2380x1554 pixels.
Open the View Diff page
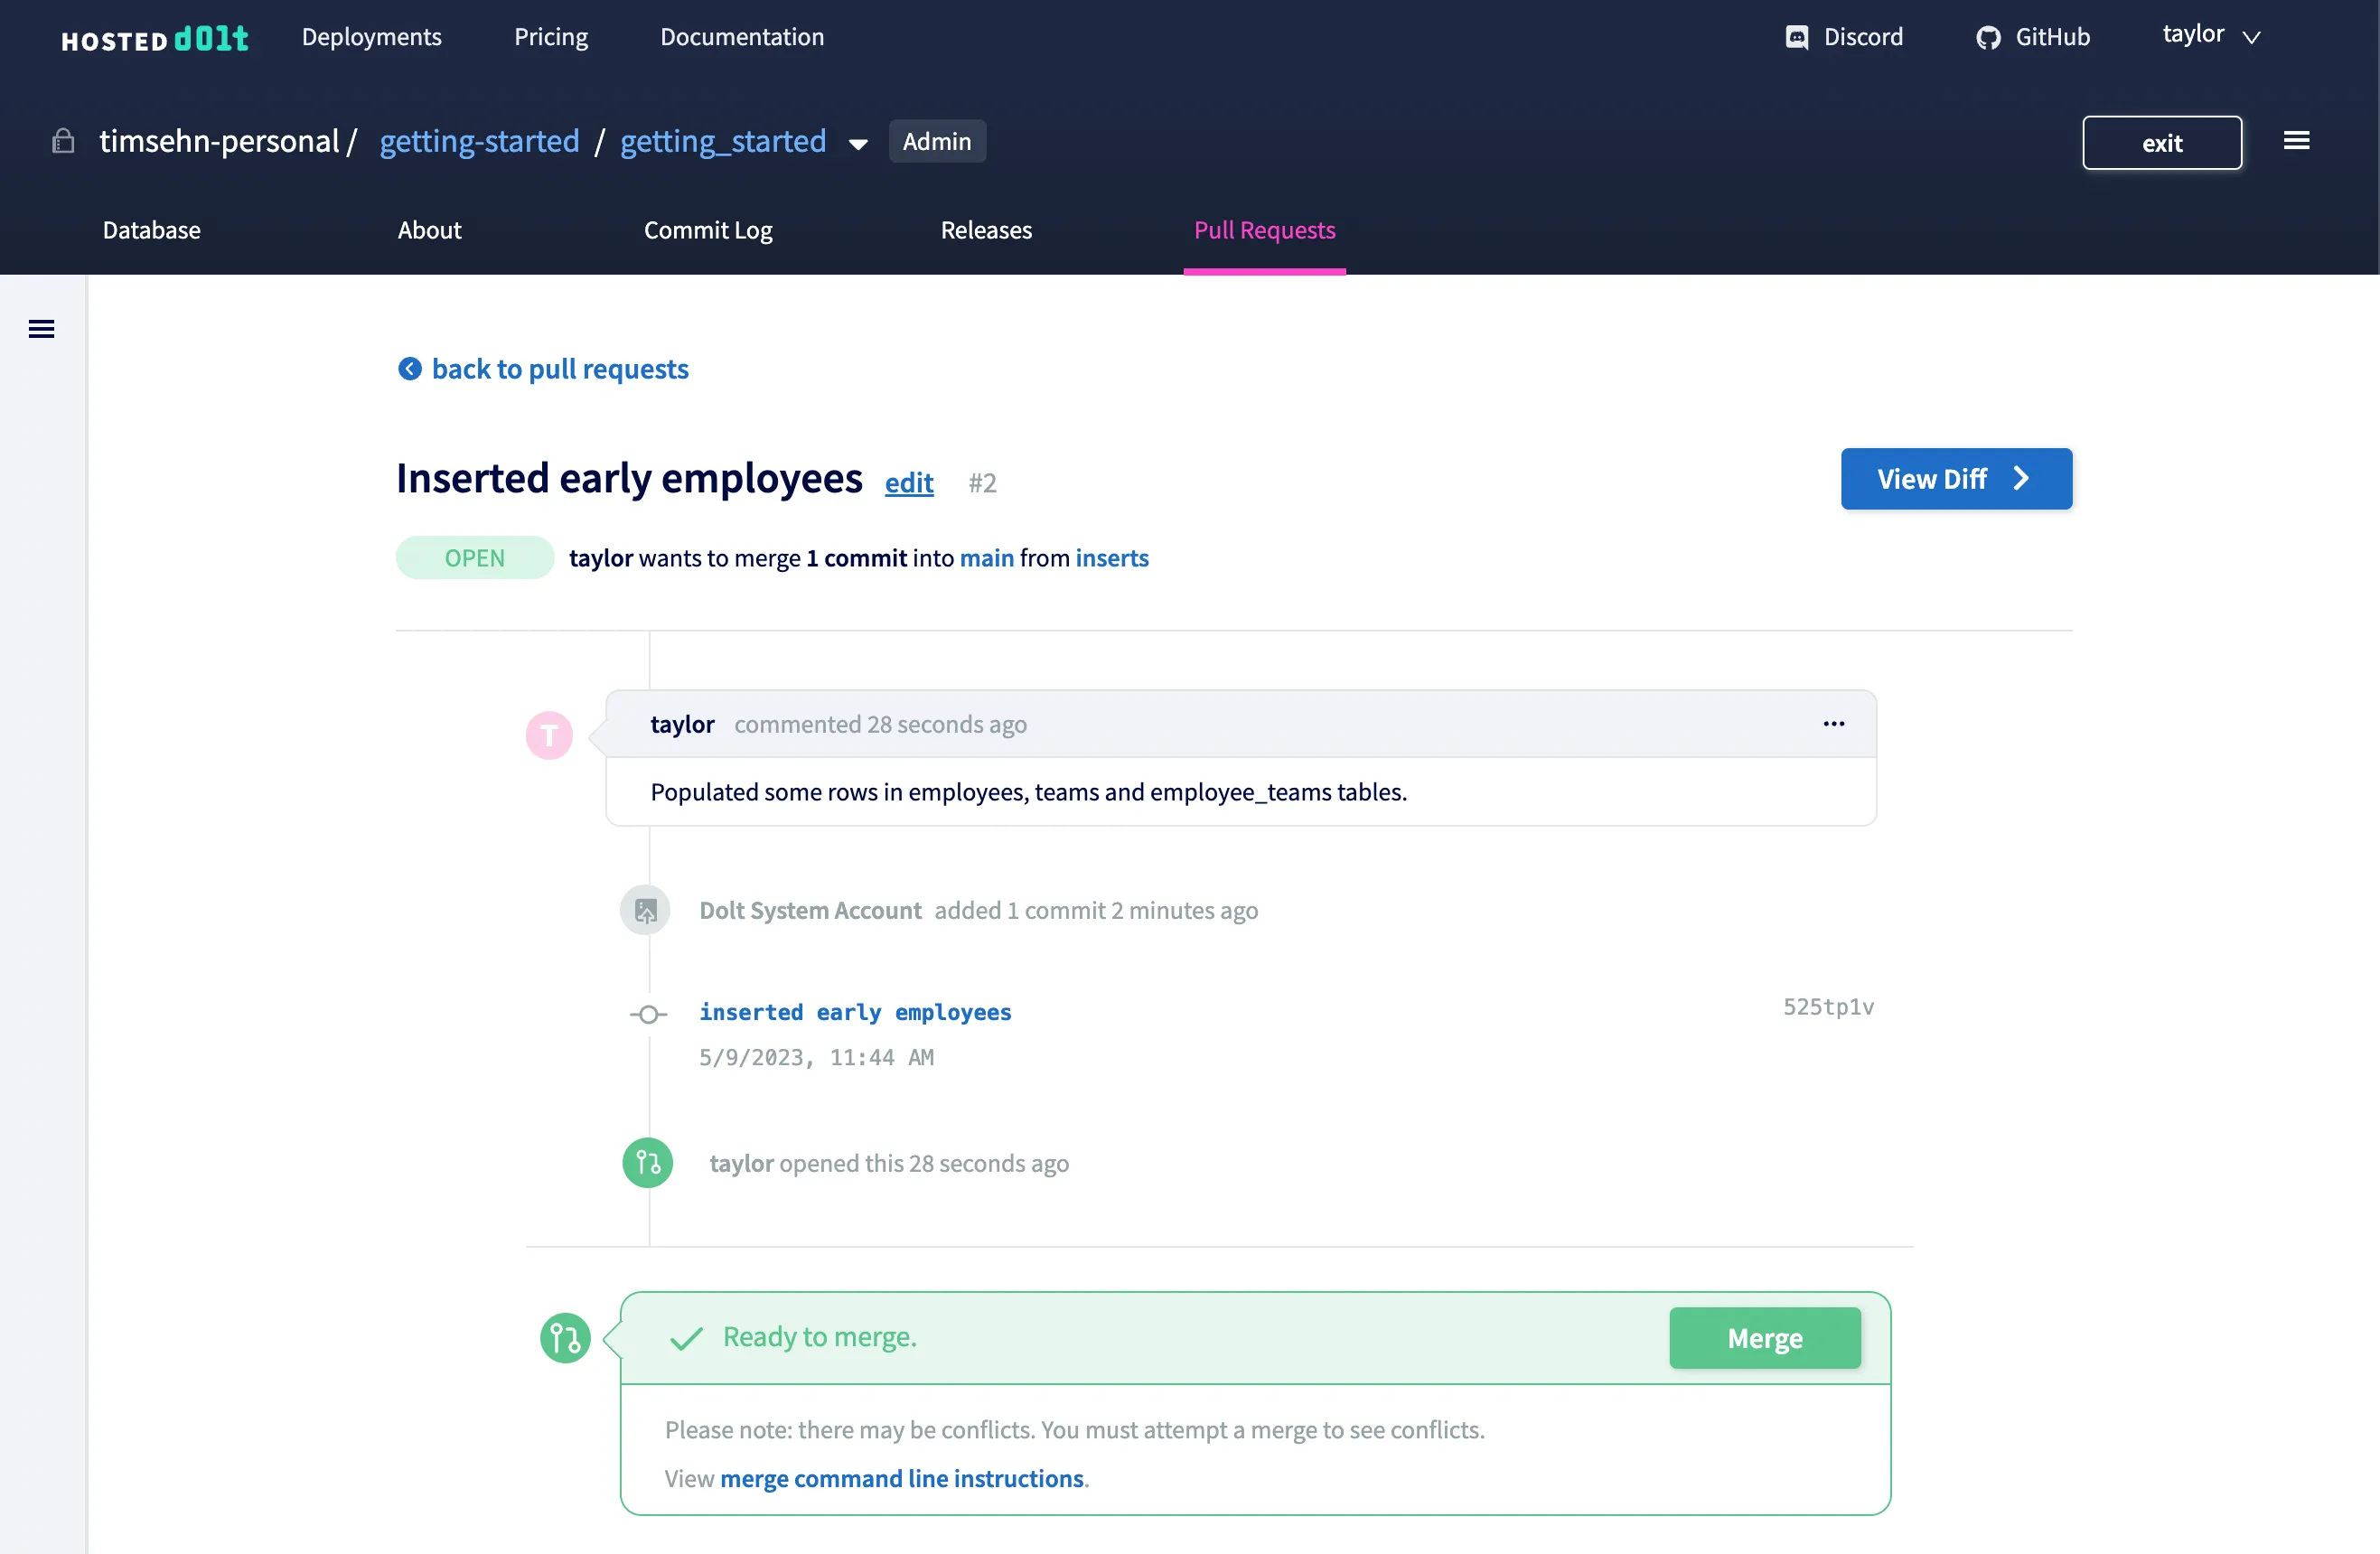1956,478
